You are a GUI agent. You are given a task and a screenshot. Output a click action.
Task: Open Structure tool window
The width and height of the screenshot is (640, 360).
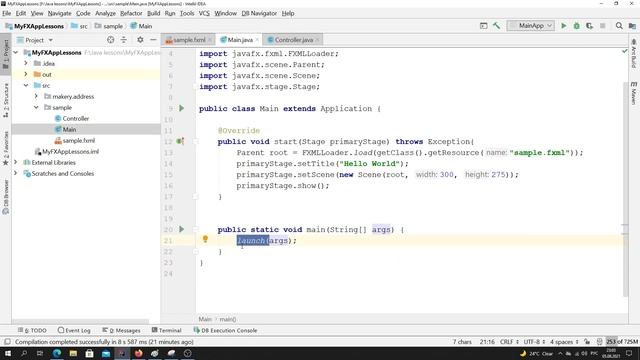[6, 100]
